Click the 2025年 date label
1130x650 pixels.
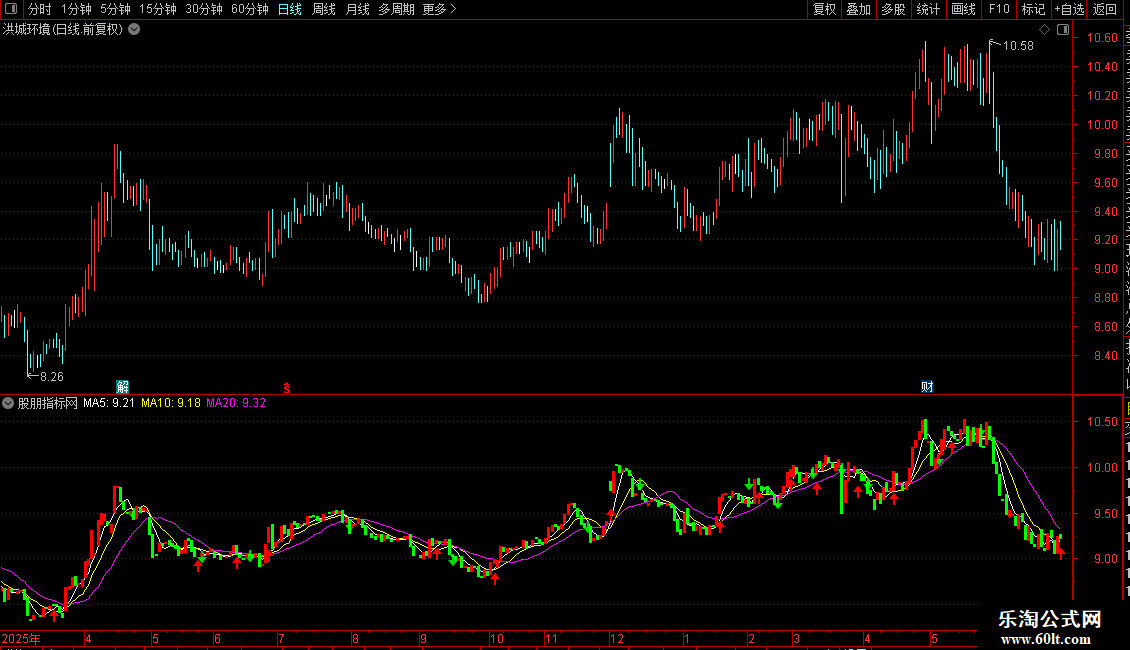point(21,638)
